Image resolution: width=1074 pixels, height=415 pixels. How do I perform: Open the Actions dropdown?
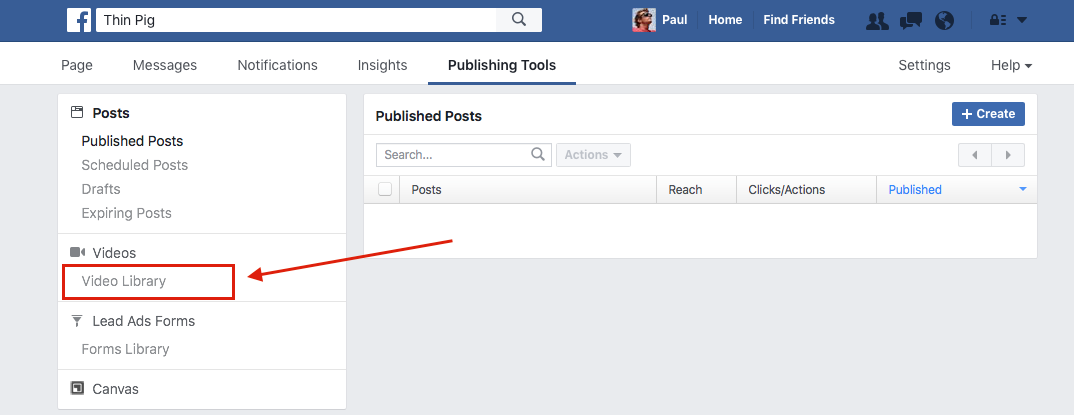point(593,155)
